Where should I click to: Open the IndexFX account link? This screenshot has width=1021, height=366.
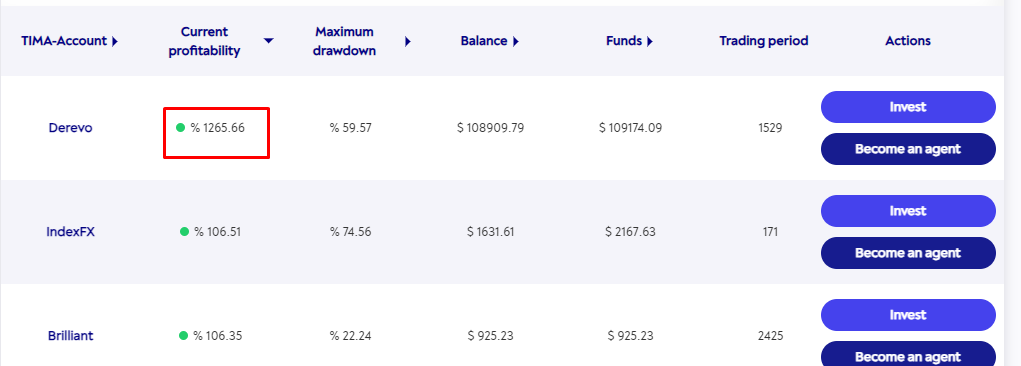[70, 231]
